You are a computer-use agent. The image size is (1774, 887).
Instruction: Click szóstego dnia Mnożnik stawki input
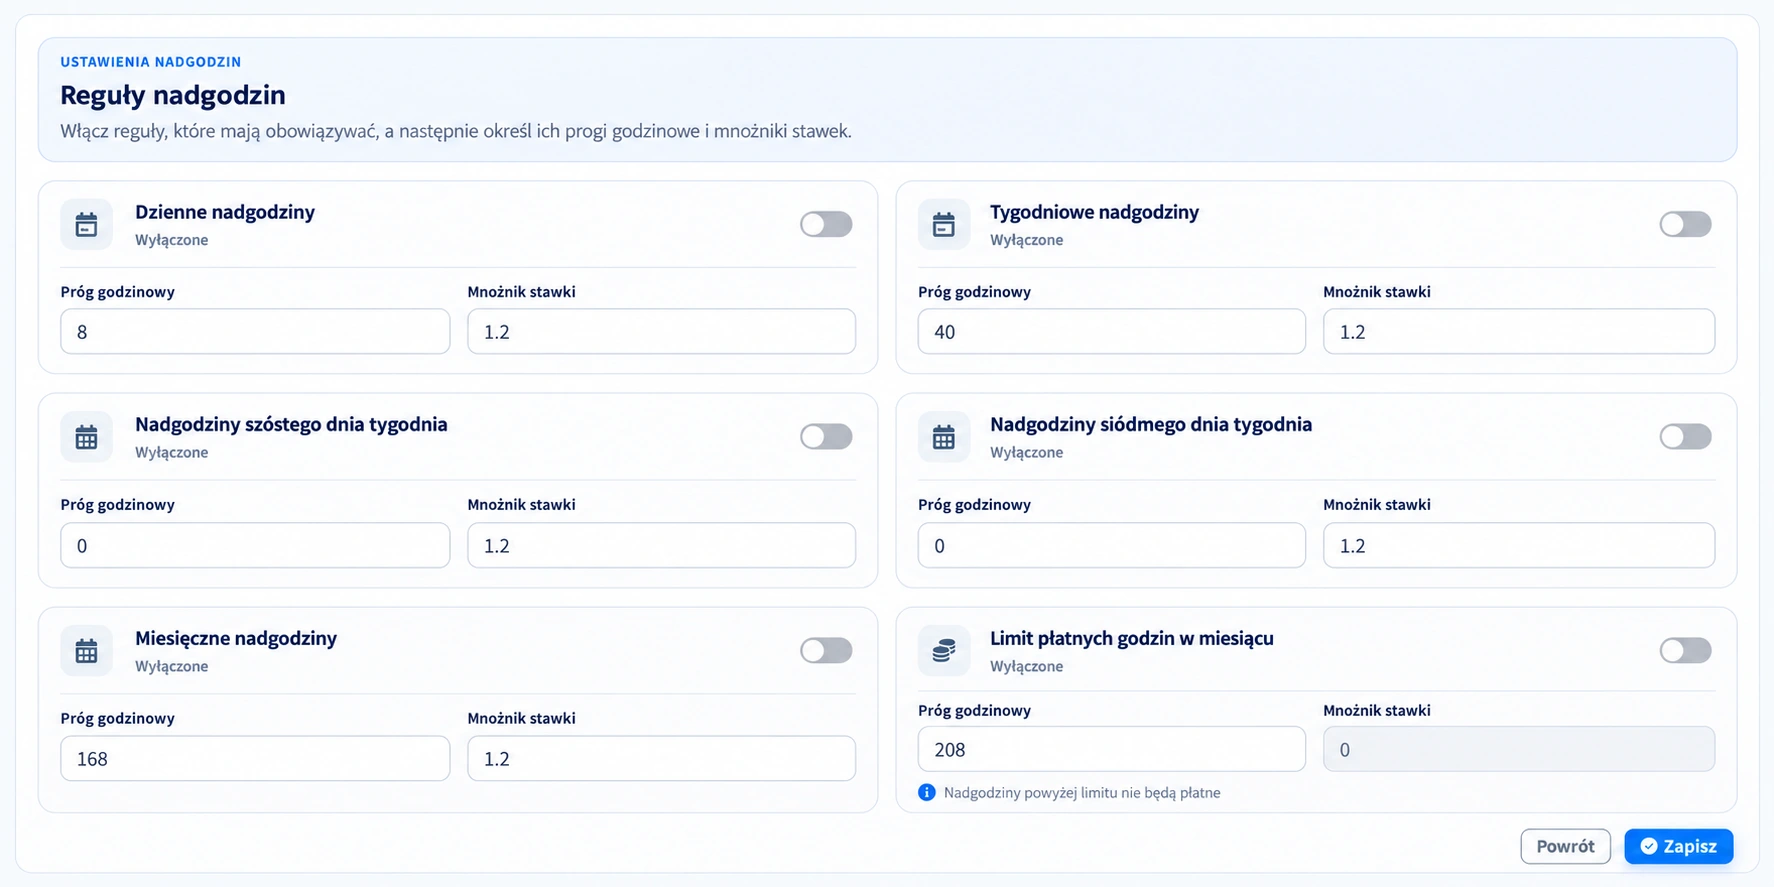661,545
